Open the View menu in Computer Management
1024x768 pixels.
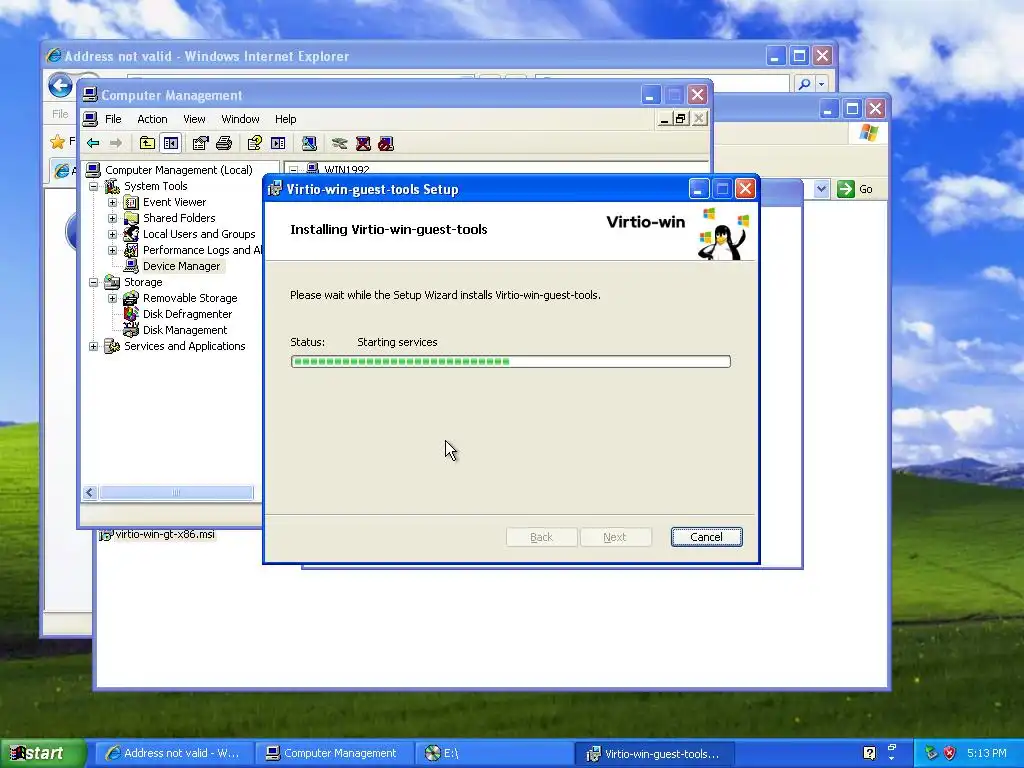click(x=194, y=119)
